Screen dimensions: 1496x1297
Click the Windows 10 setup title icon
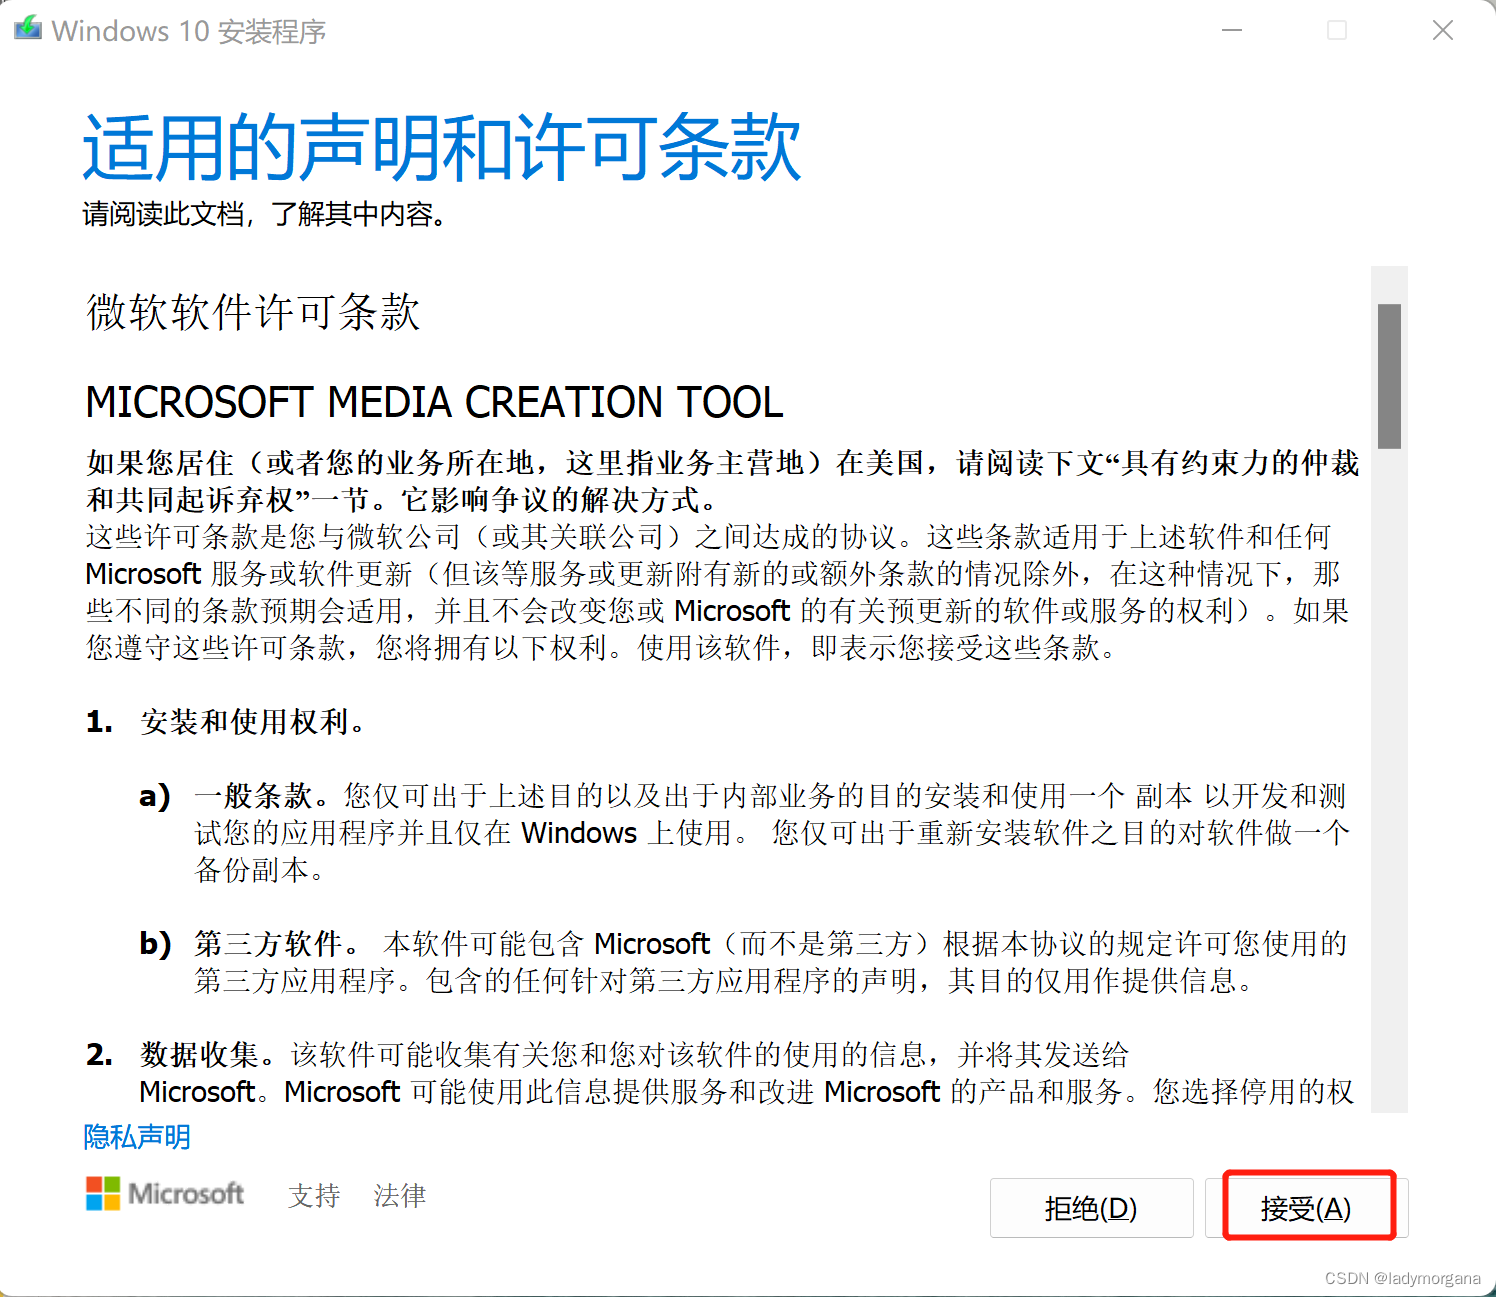[x=27, y=29]
